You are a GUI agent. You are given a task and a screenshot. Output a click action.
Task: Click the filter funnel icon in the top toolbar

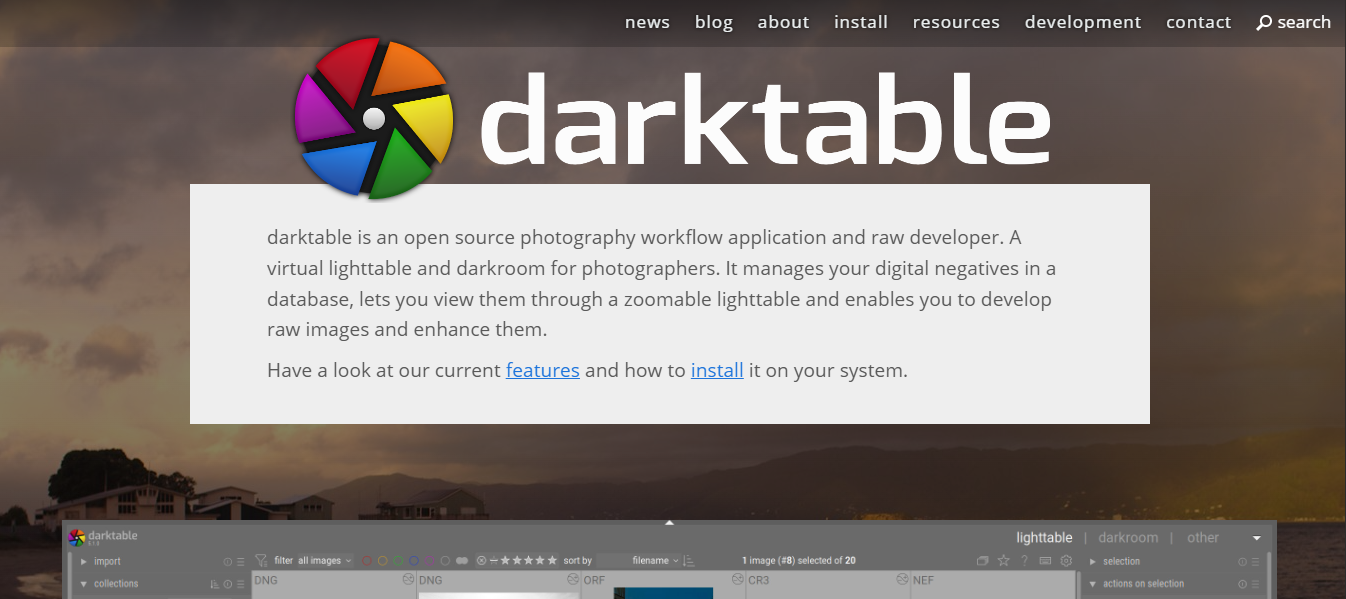click(x=262, y=561)
